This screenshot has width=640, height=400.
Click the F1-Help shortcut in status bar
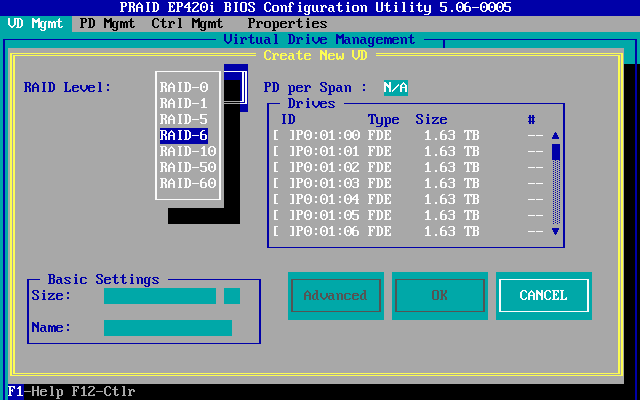coord(36,392)
